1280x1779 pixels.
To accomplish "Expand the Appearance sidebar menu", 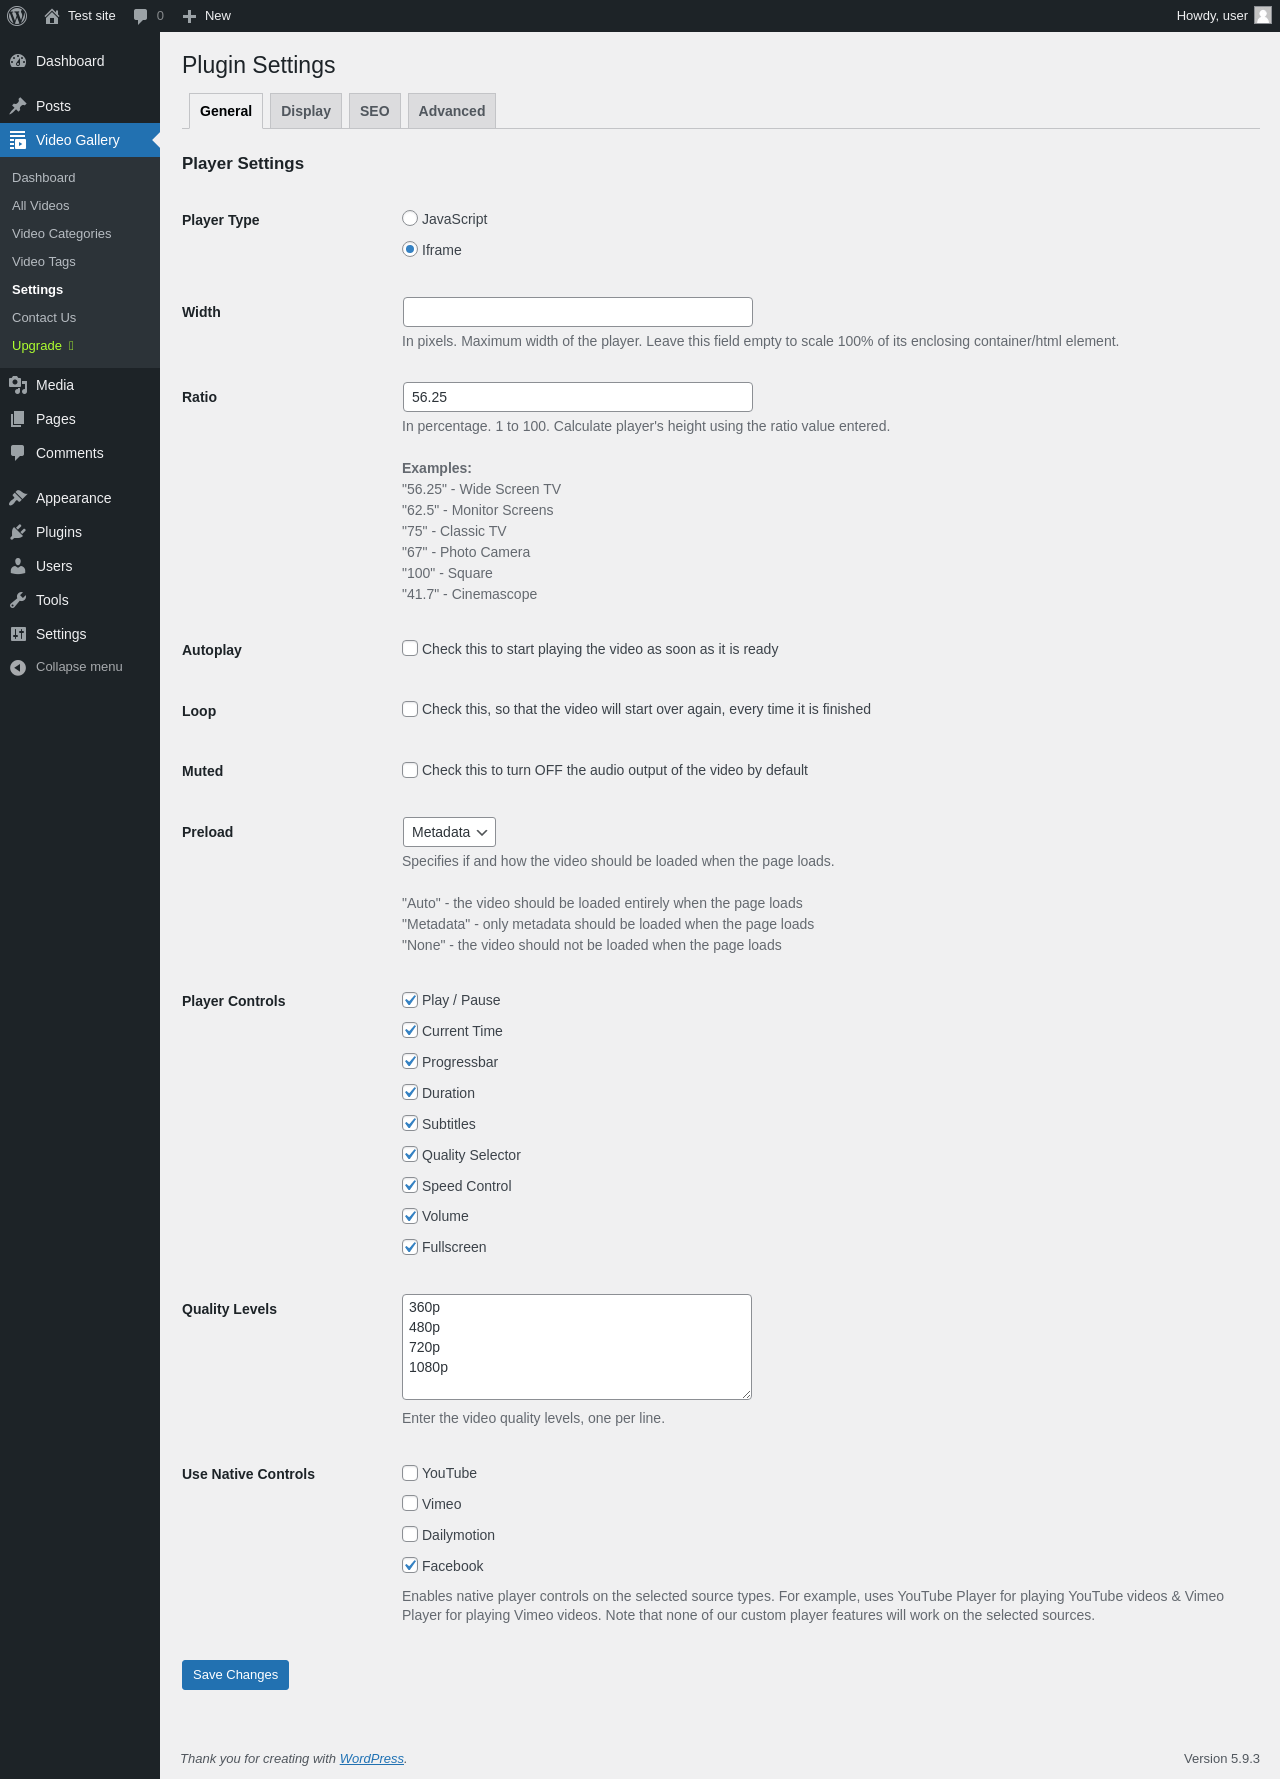I will coord(73,498).
